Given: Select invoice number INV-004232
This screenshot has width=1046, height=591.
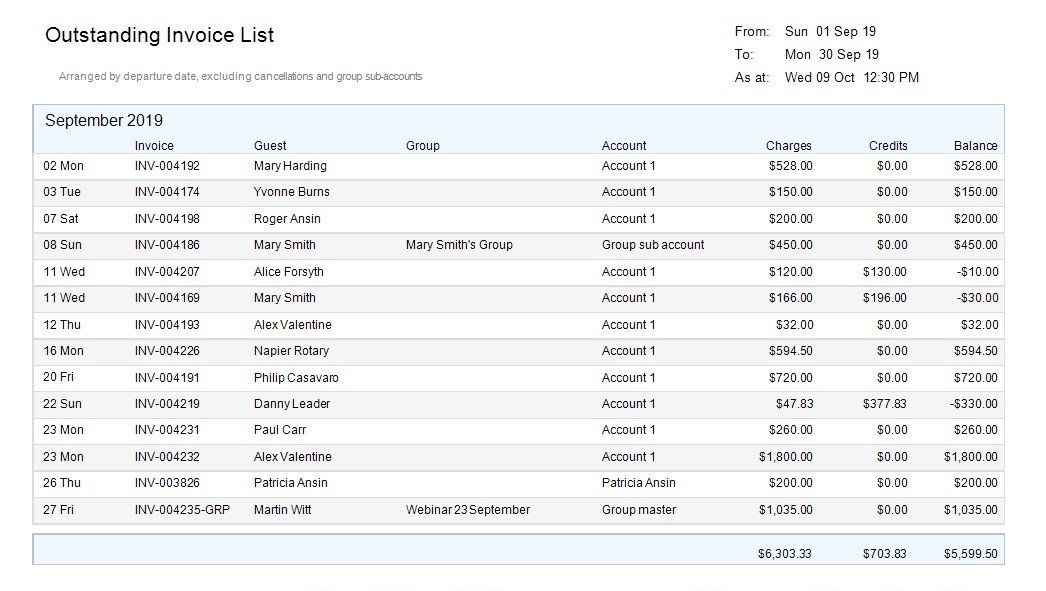Looking at the screenshot, I should [167, 457].
